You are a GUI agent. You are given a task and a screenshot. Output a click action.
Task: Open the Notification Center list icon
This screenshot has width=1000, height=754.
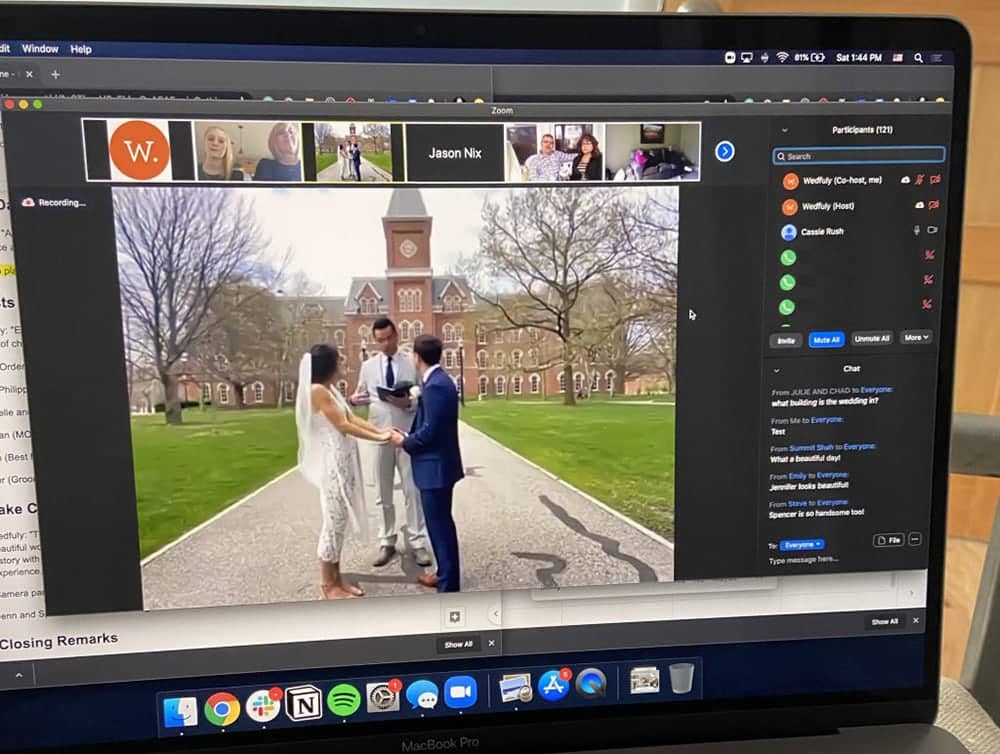point(937,58)
